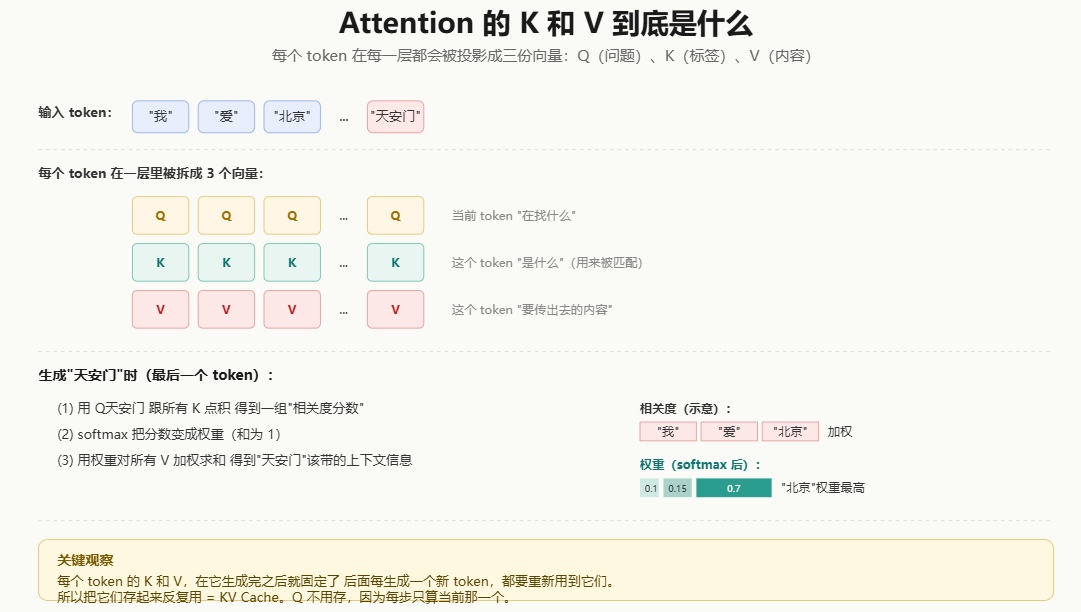
Task: Click the "相关度（示意）:" label
Action: 686,409
